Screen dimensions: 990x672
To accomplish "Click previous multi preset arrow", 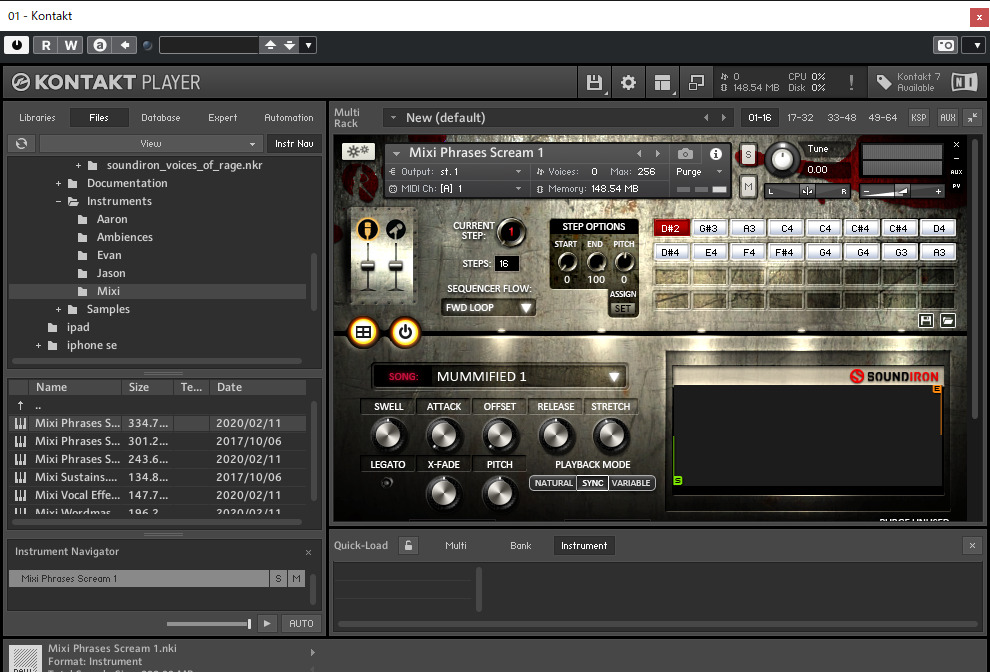I will (706, 117).
